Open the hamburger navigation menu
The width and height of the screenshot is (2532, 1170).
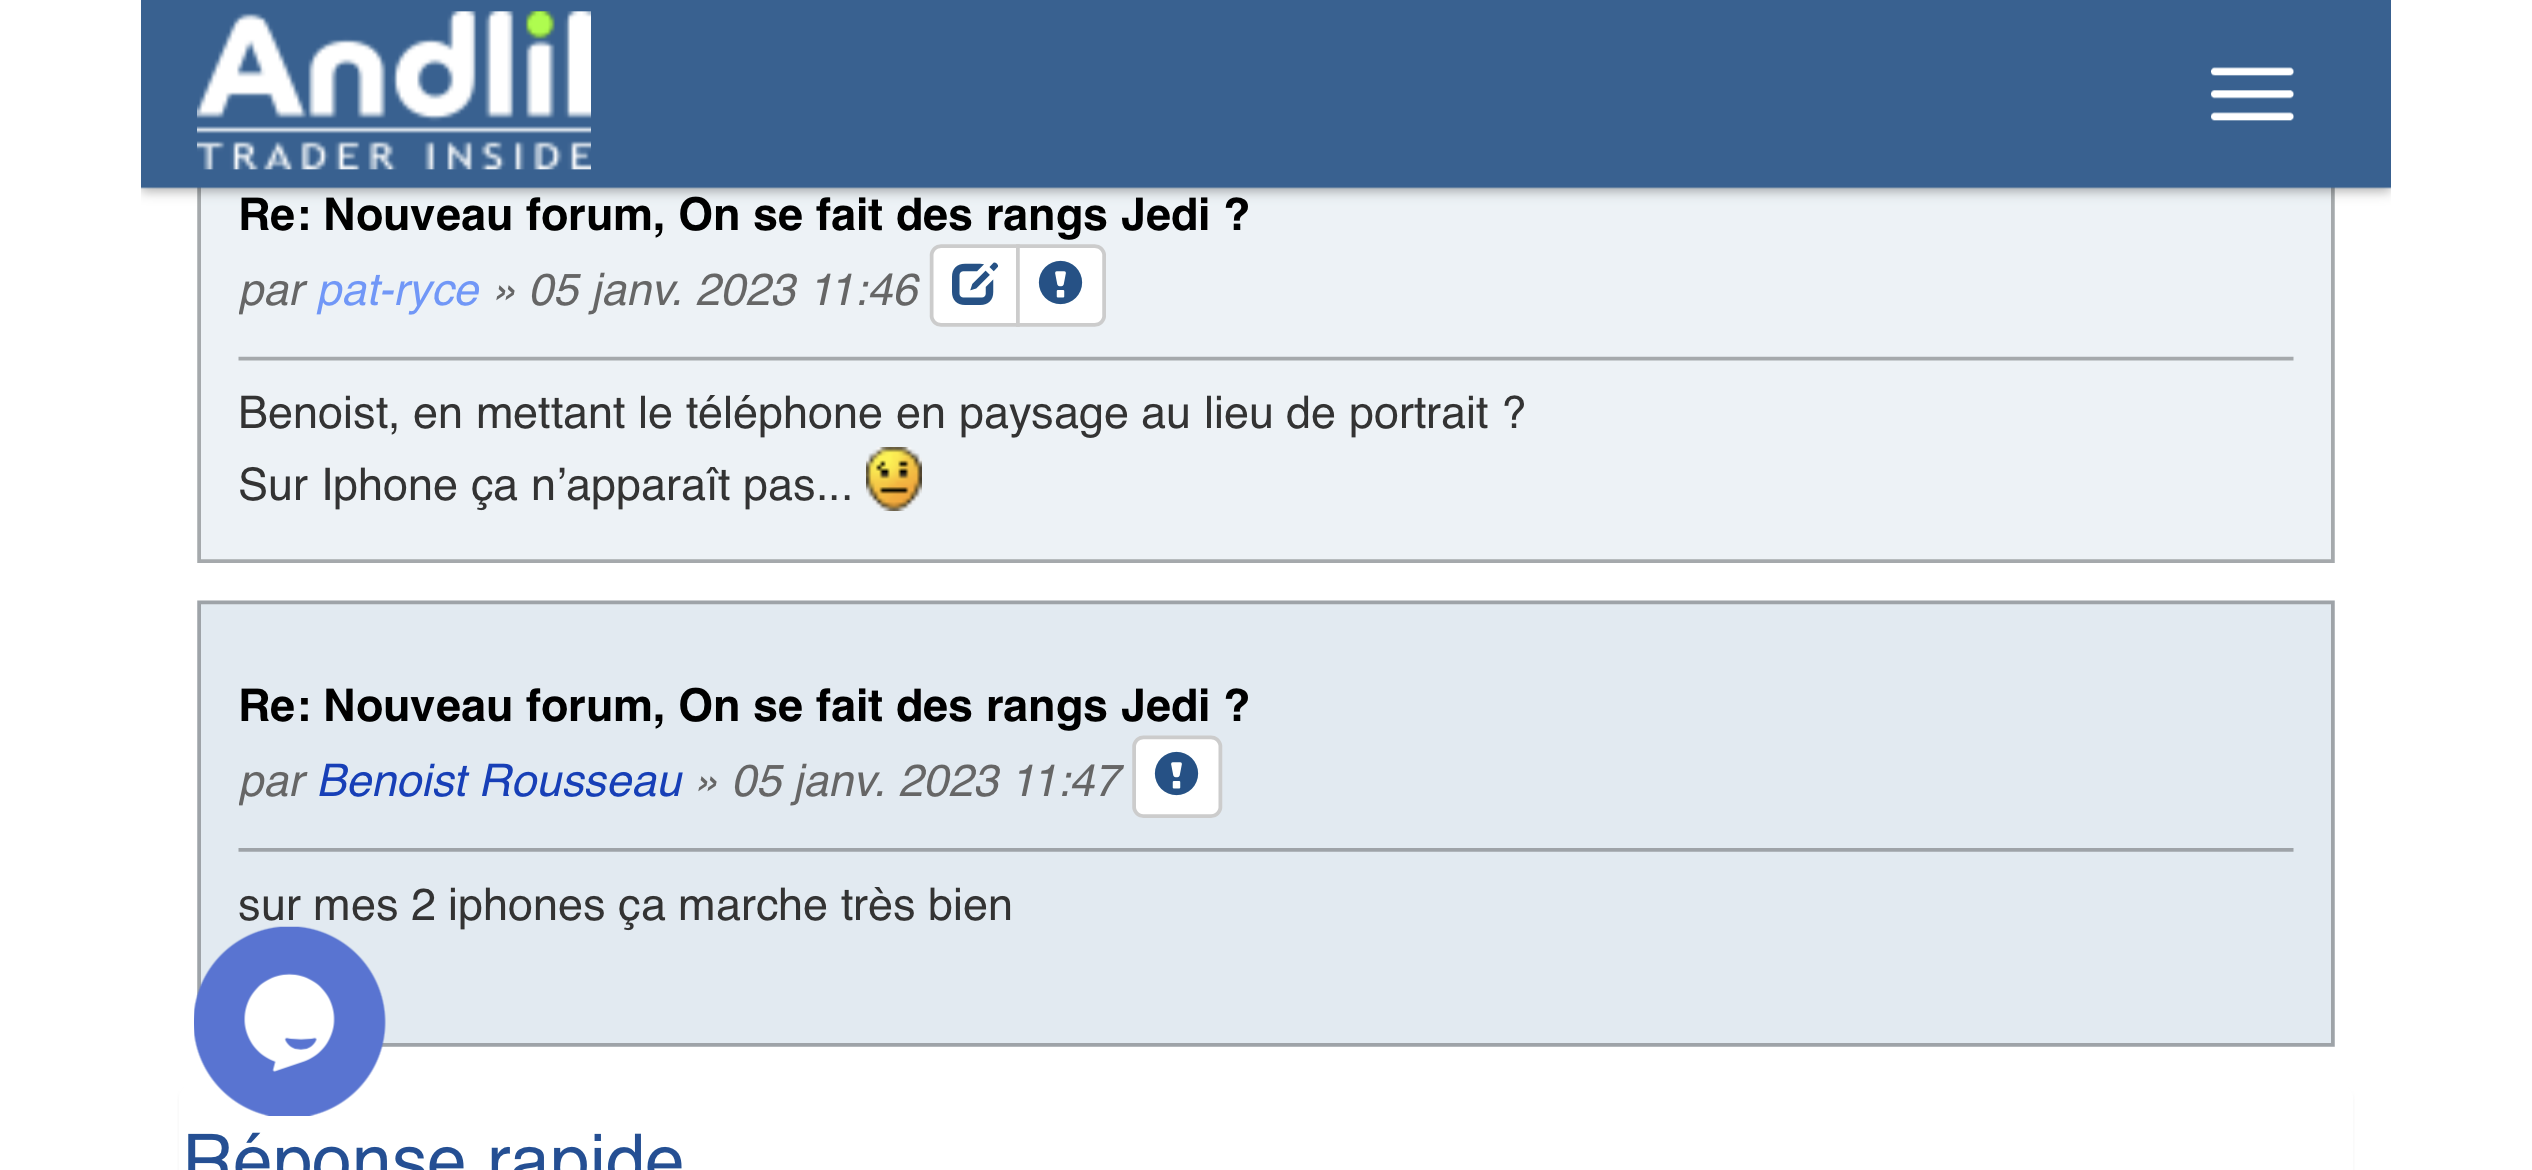(x=2251, y=94)
